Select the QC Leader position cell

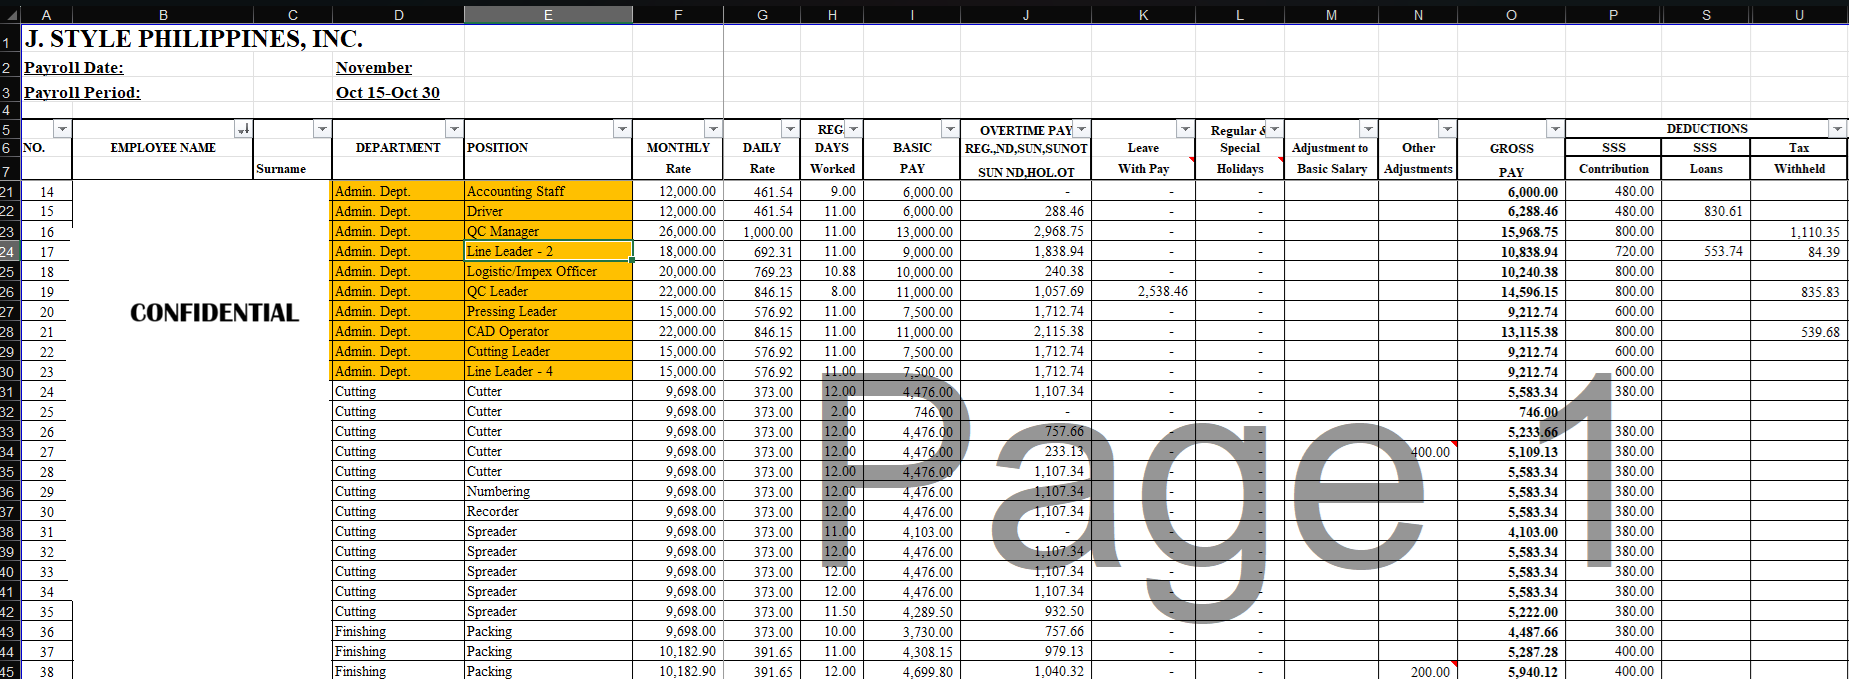[x=548, y=291]
